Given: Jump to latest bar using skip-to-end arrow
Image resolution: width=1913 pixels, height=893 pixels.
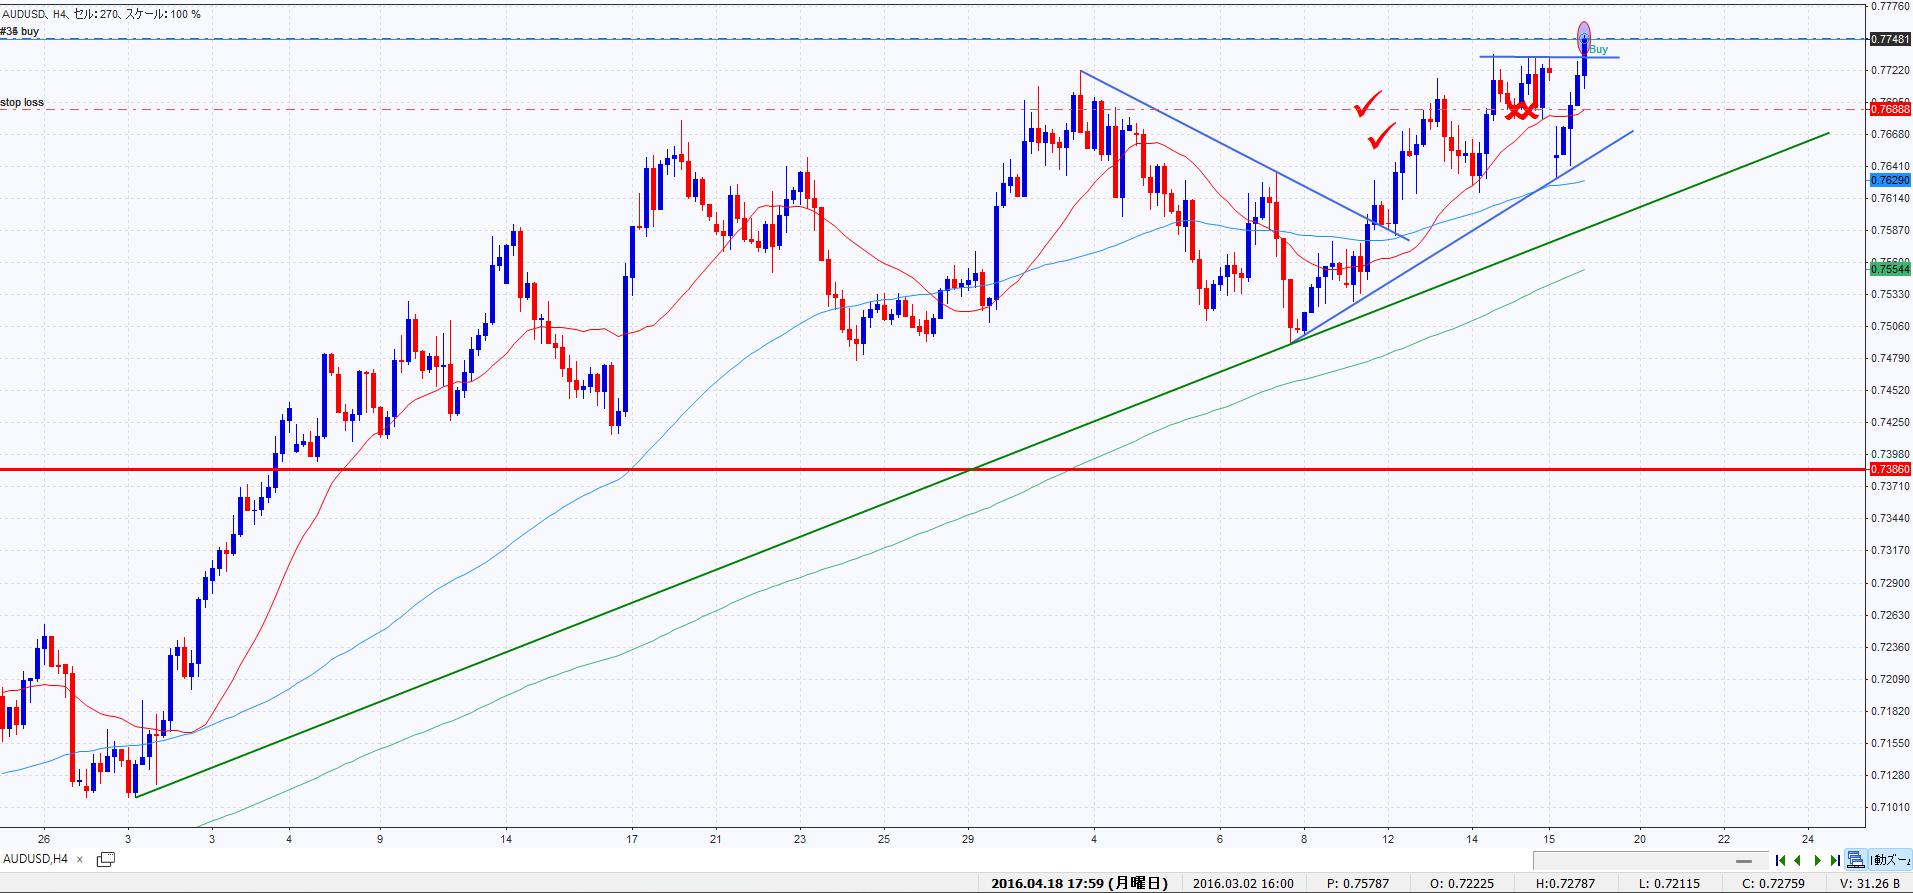Looking at the screenshot, I should click(x=1835, y=860).
